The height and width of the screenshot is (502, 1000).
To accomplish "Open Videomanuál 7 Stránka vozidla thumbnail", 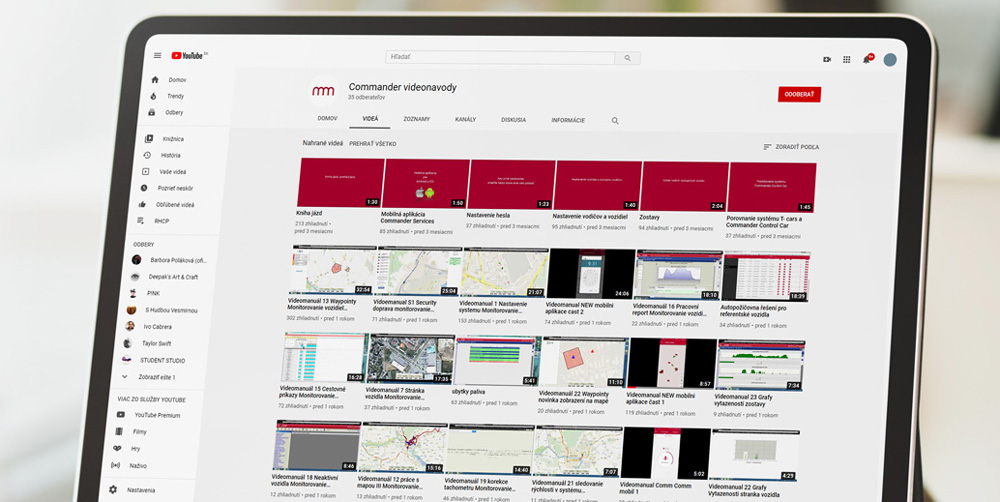I will 411,359.
